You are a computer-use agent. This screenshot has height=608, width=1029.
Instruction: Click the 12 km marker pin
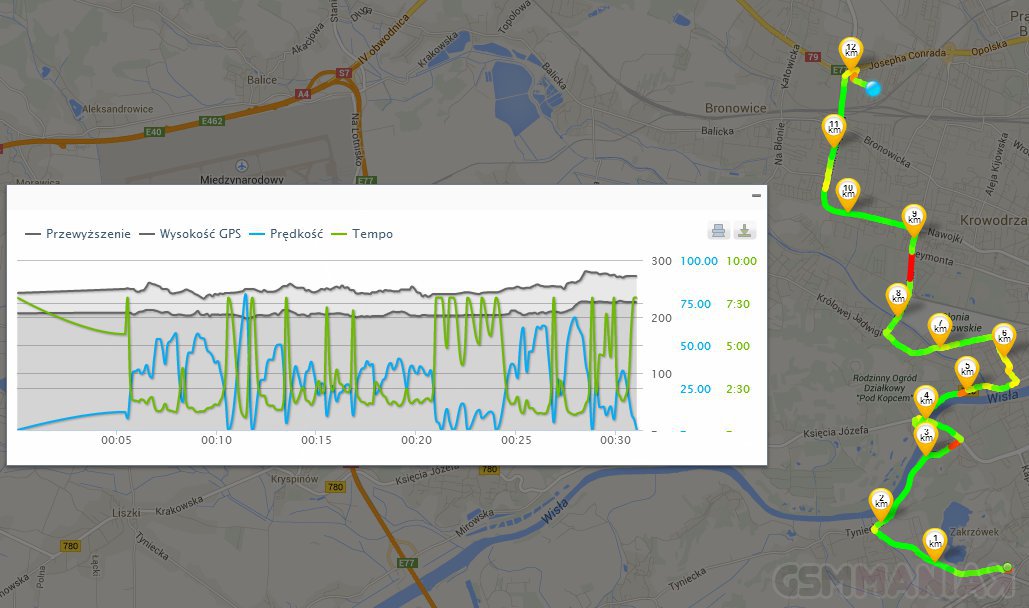(x=851, y=51)
